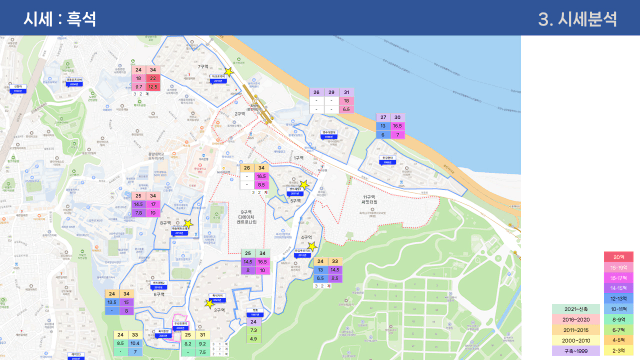
Task: Click the pink price cell reading 8.7
Action: tap(139, 87)
